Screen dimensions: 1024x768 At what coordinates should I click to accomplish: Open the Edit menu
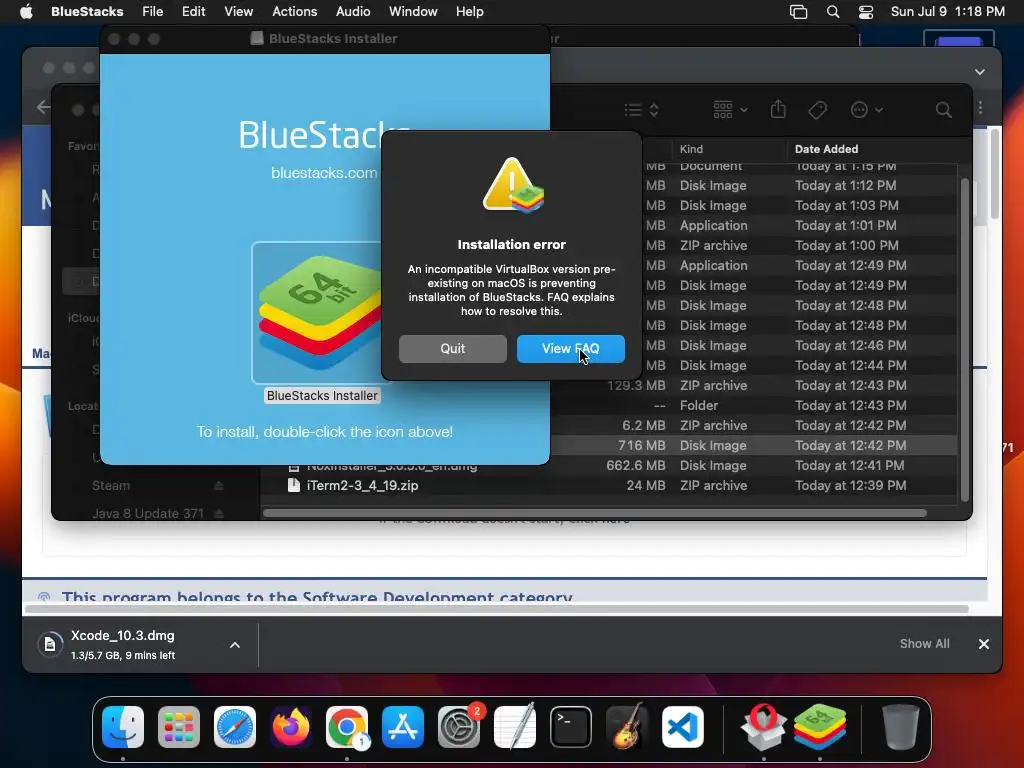point(193,12)
